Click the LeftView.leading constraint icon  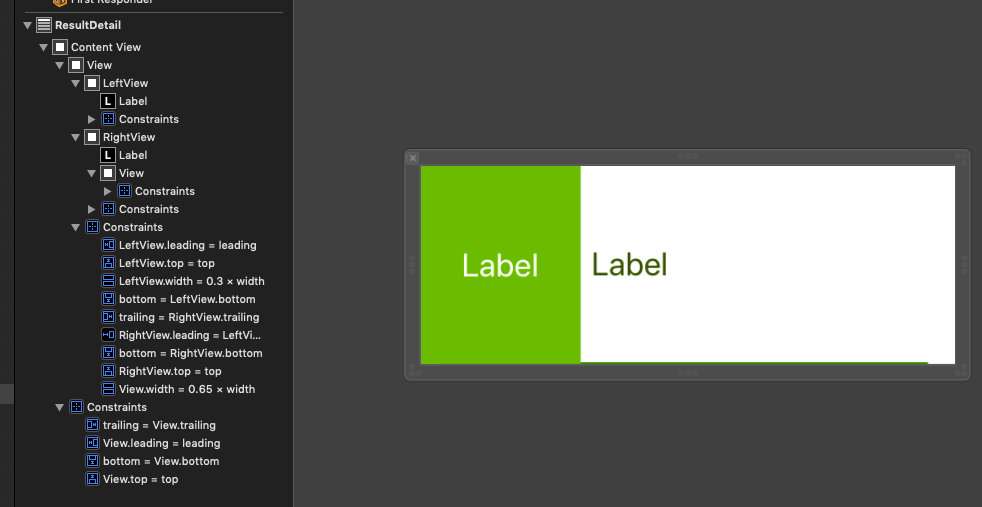point(108,245)
